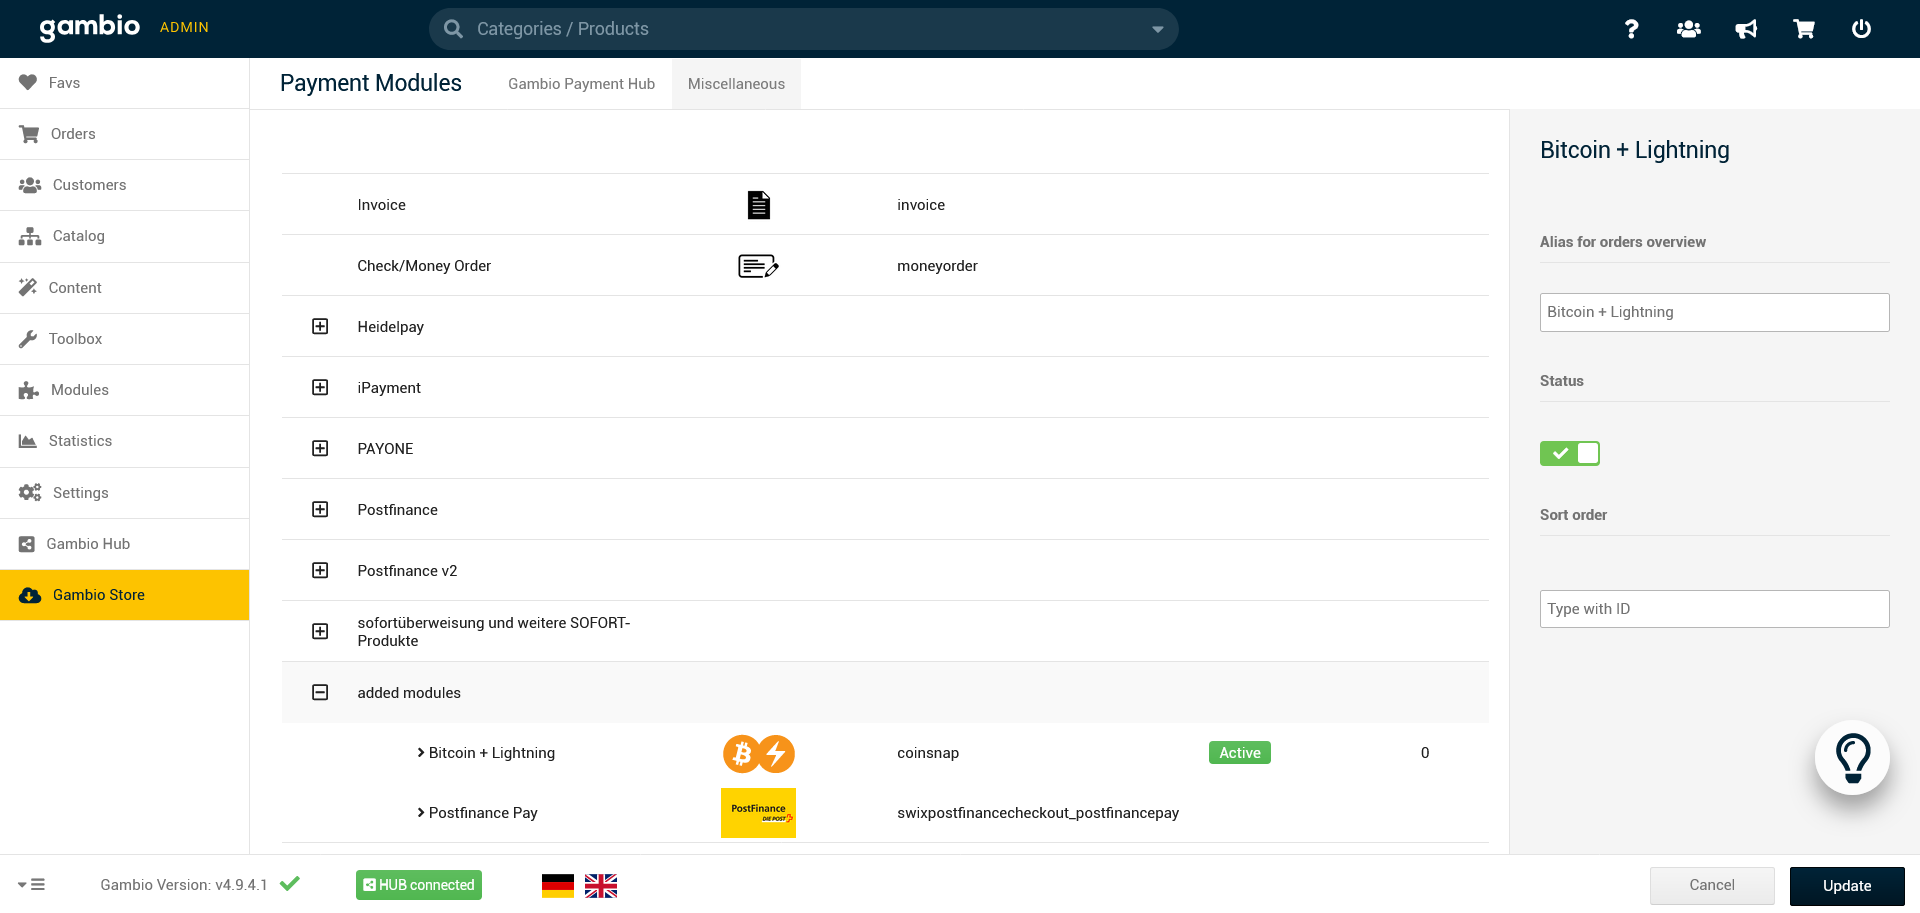Collapse sidebar via bottom menu icon
This screenshot has width=1920, height=913.
(32, 884)
